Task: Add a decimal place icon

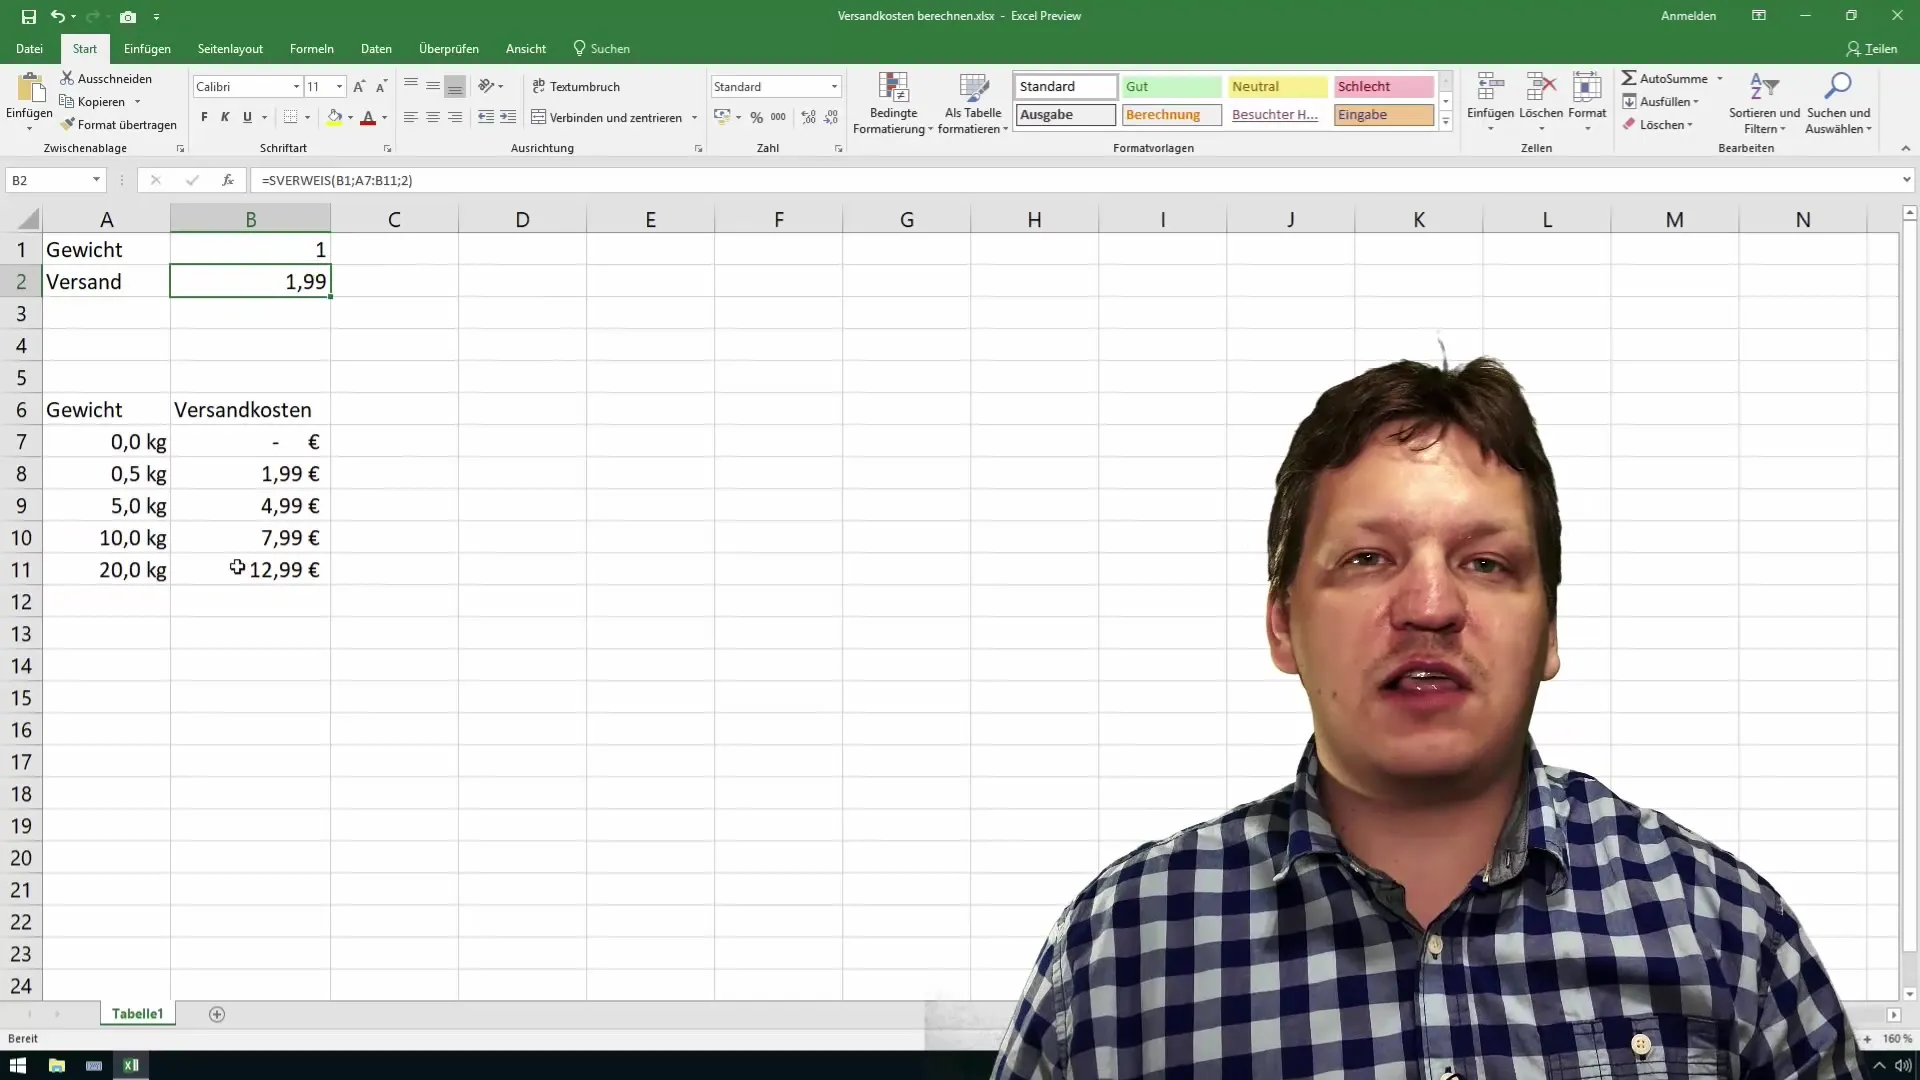Action: coord(809,117)
